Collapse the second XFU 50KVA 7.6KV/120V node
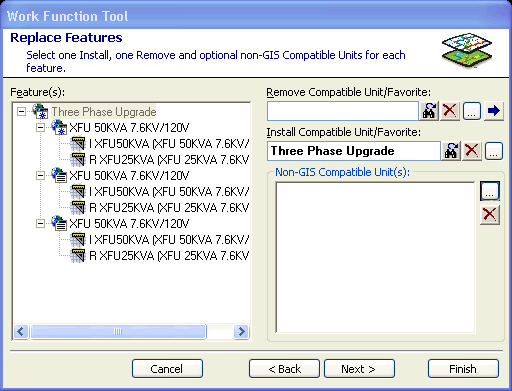This screenshot has width=512, height=391. click(x=40, y=175)
